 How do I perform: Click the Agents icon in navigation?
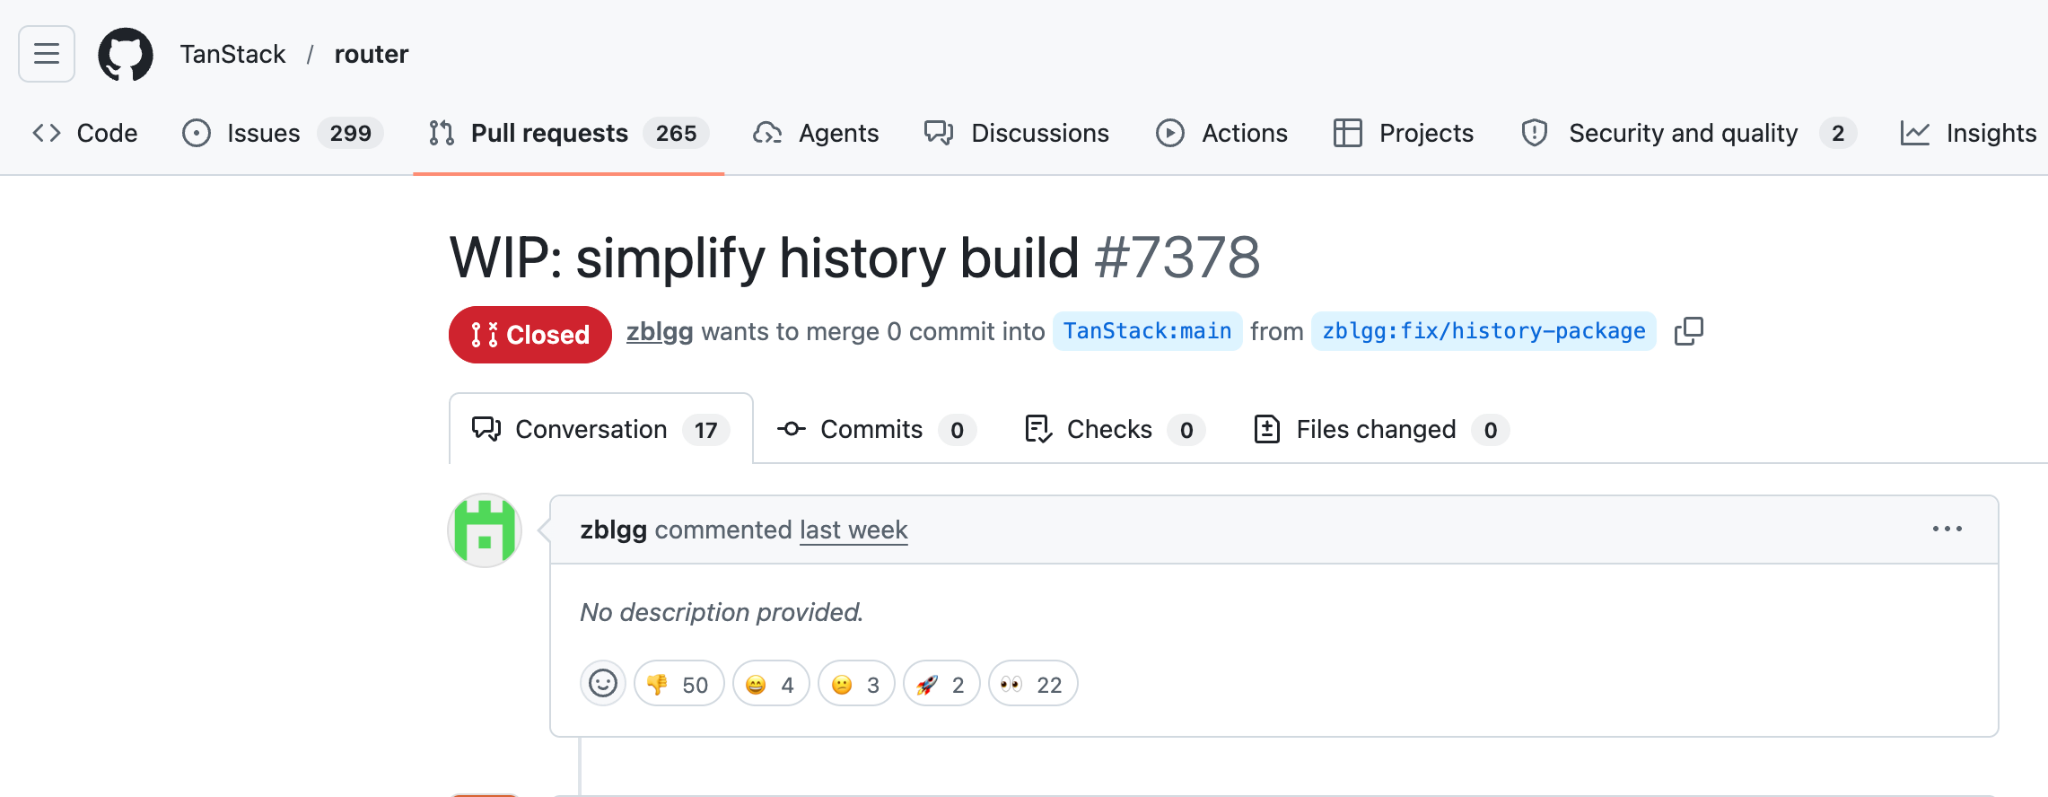pos(768,133)
